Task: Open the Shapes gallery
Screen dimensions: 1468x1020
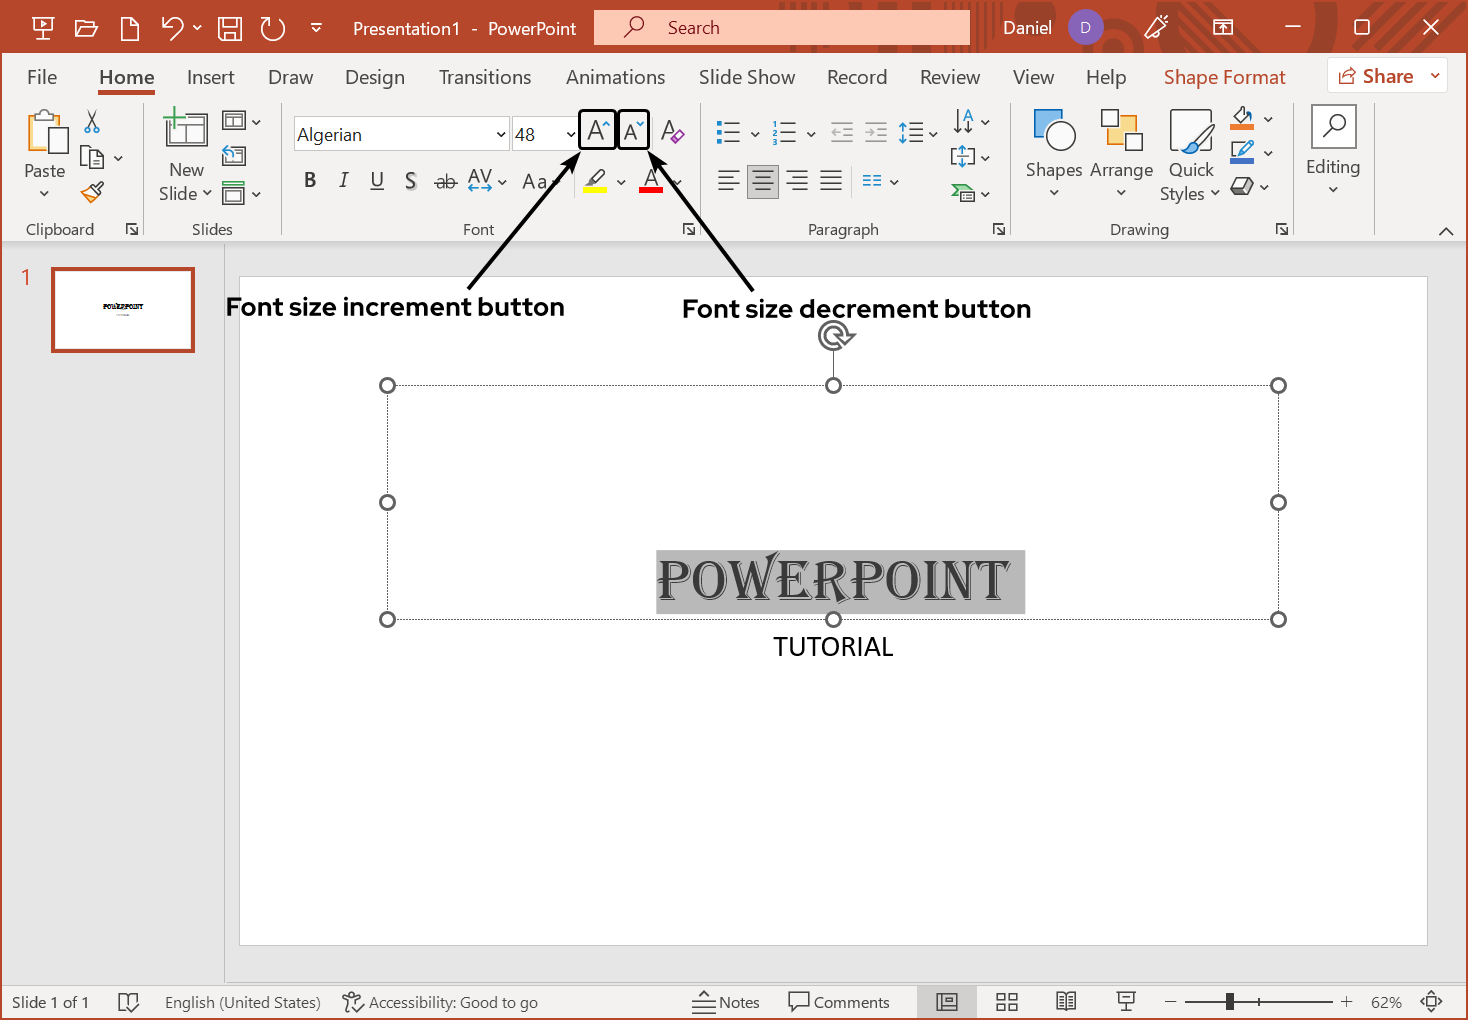Action: tap(1053, 152)
